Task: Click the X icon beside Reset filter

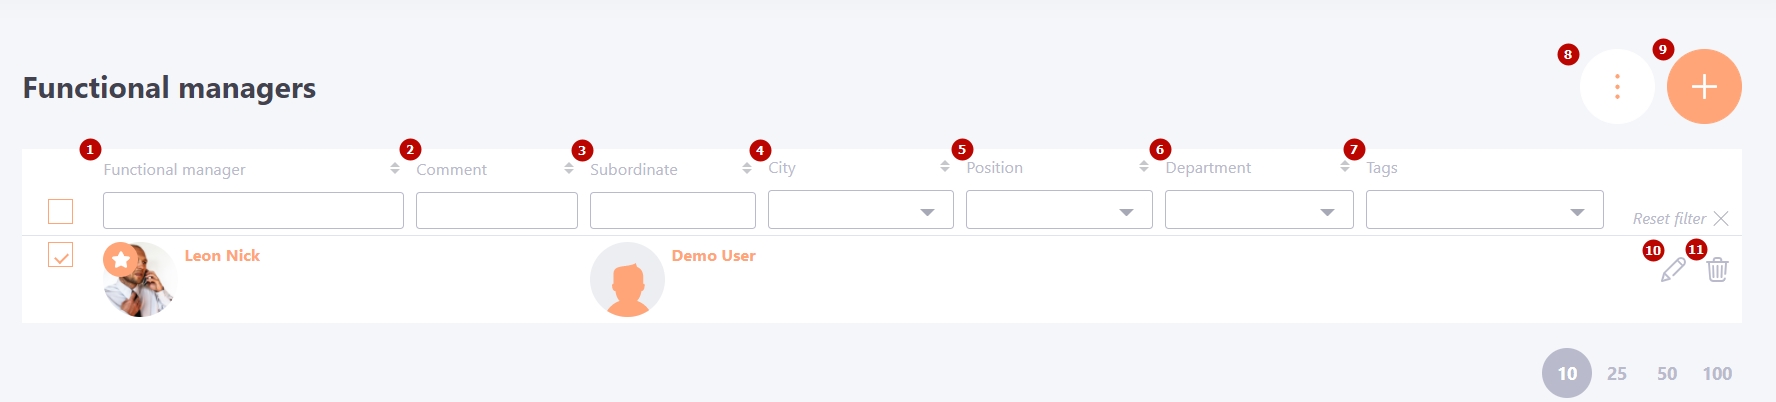Action: pyautogui.click(x=1721, y=218)
